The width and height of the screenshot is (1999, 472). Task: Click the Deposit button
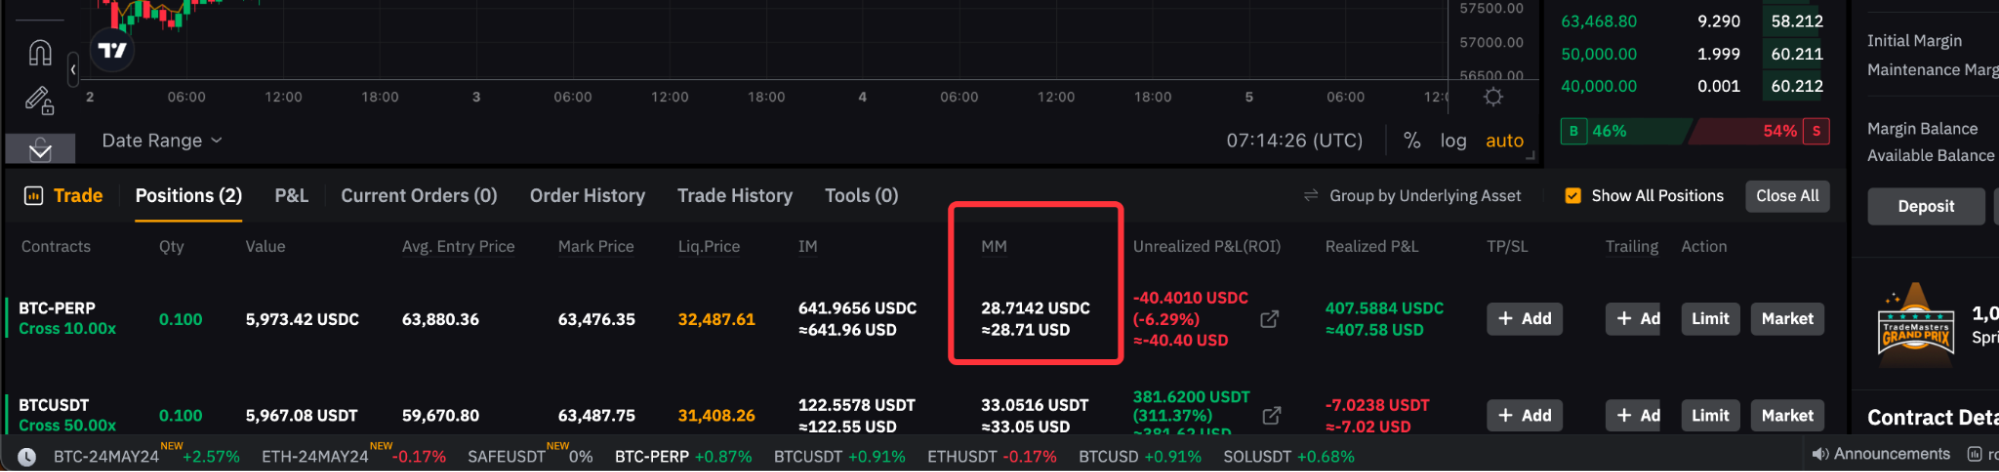pyautogui.click(x=1925, y=206)
